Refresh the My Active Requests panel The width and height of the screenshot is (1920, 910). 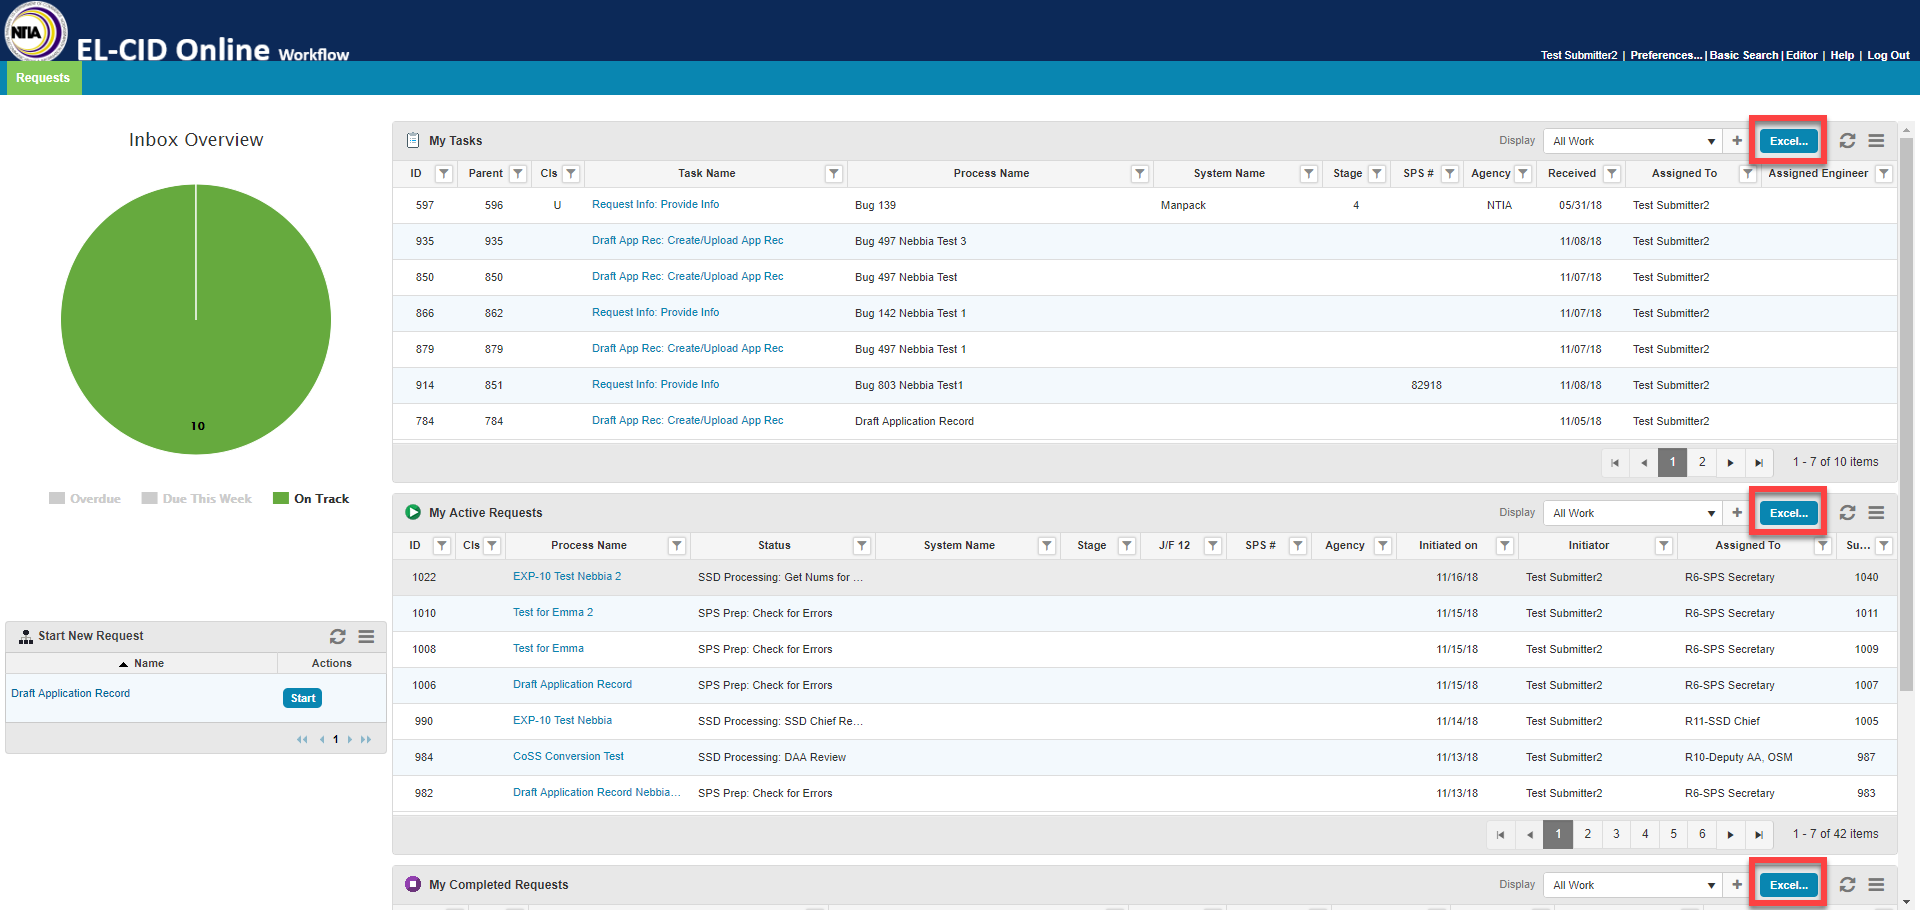tap(1847, 513)
